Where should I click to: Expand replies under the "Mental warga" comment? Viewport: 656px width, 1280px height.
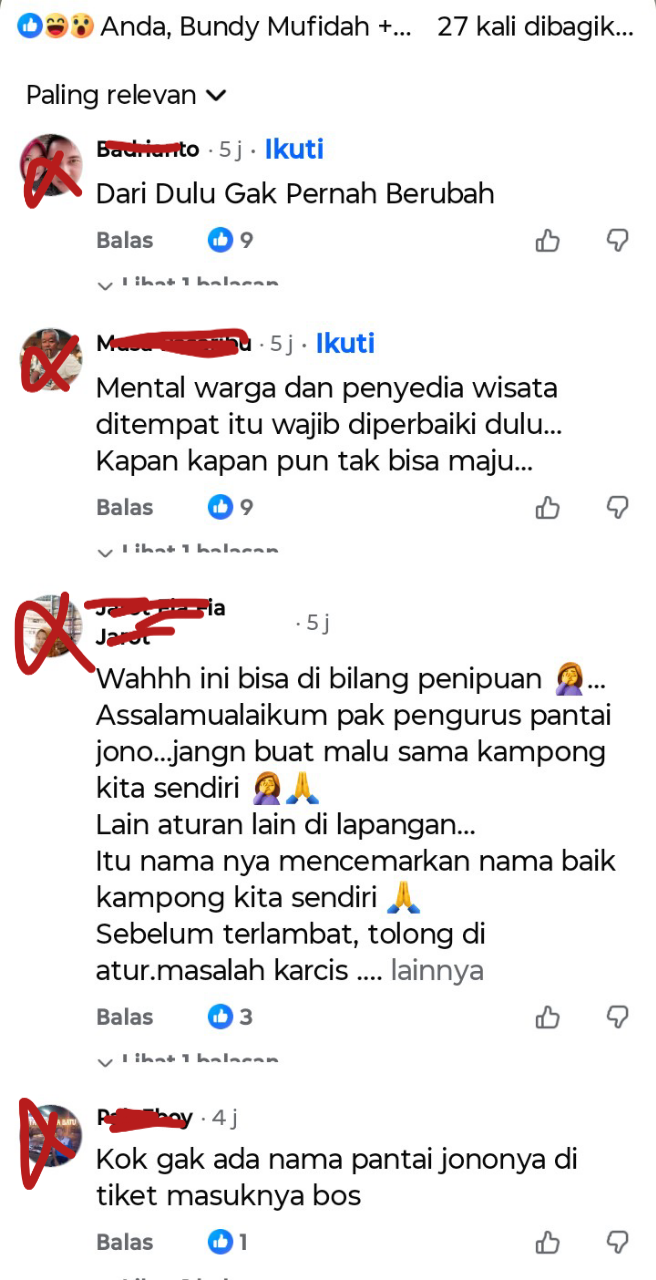point(187,549)
